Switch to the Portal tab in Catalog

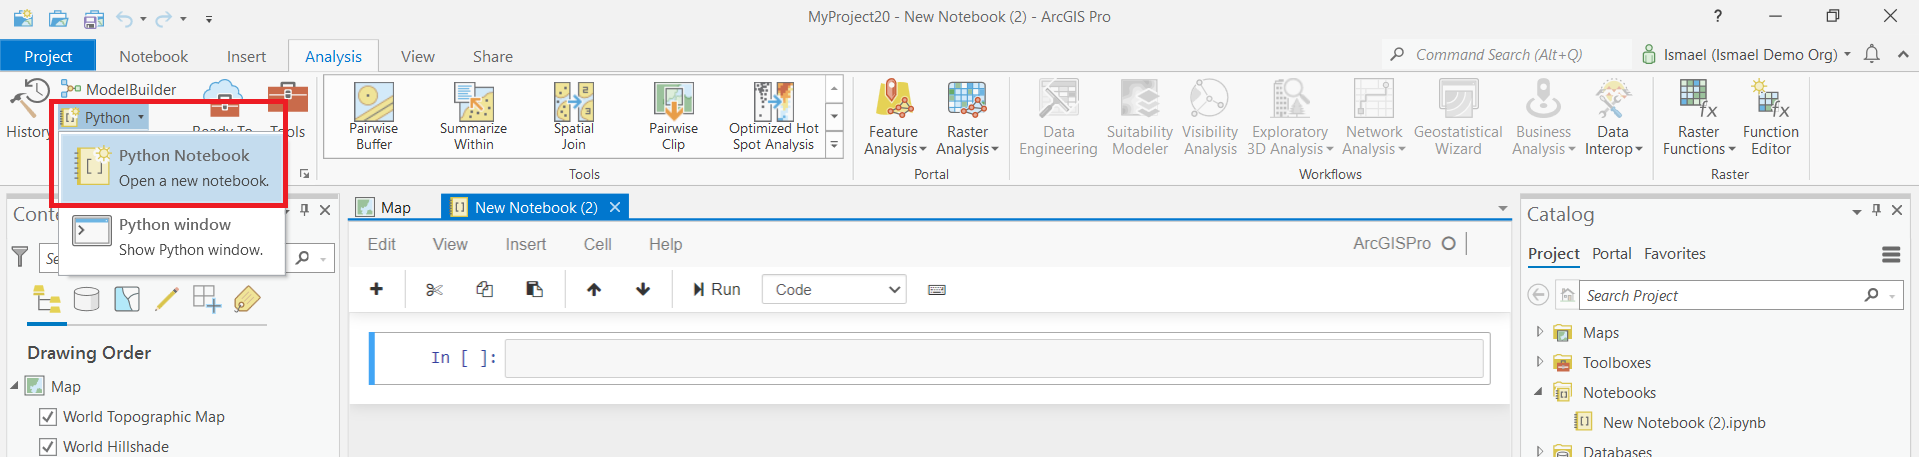(1612, 254)
